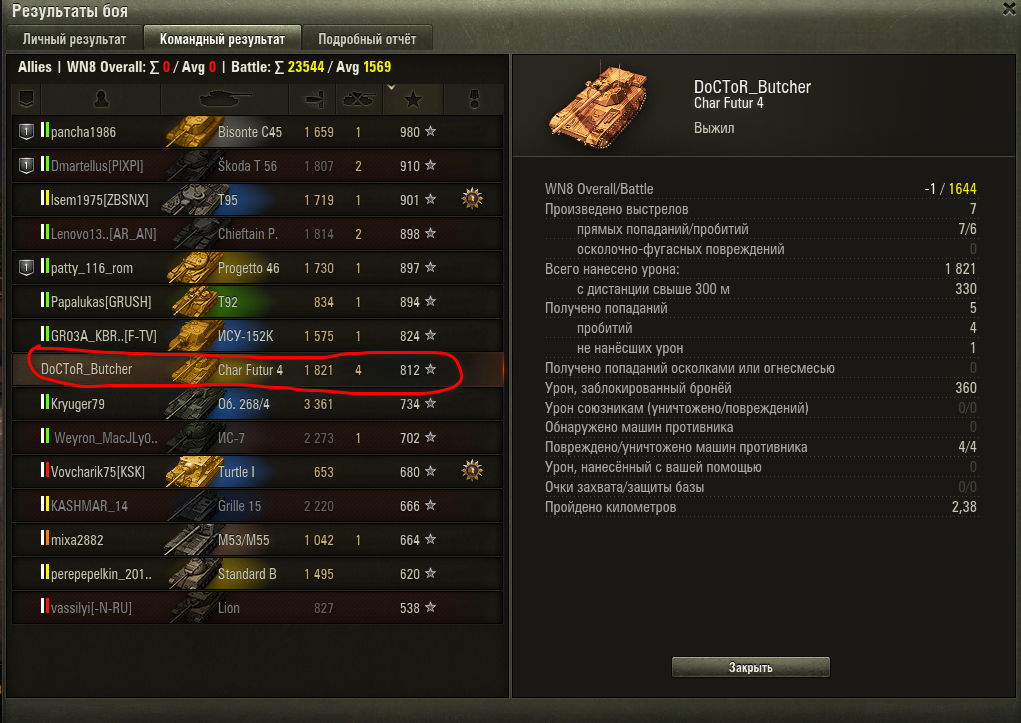Click the platoon badge beside pancha1986
This screenshot has height=723, width=1021.
pyautogui.click(x=26, y=132)
